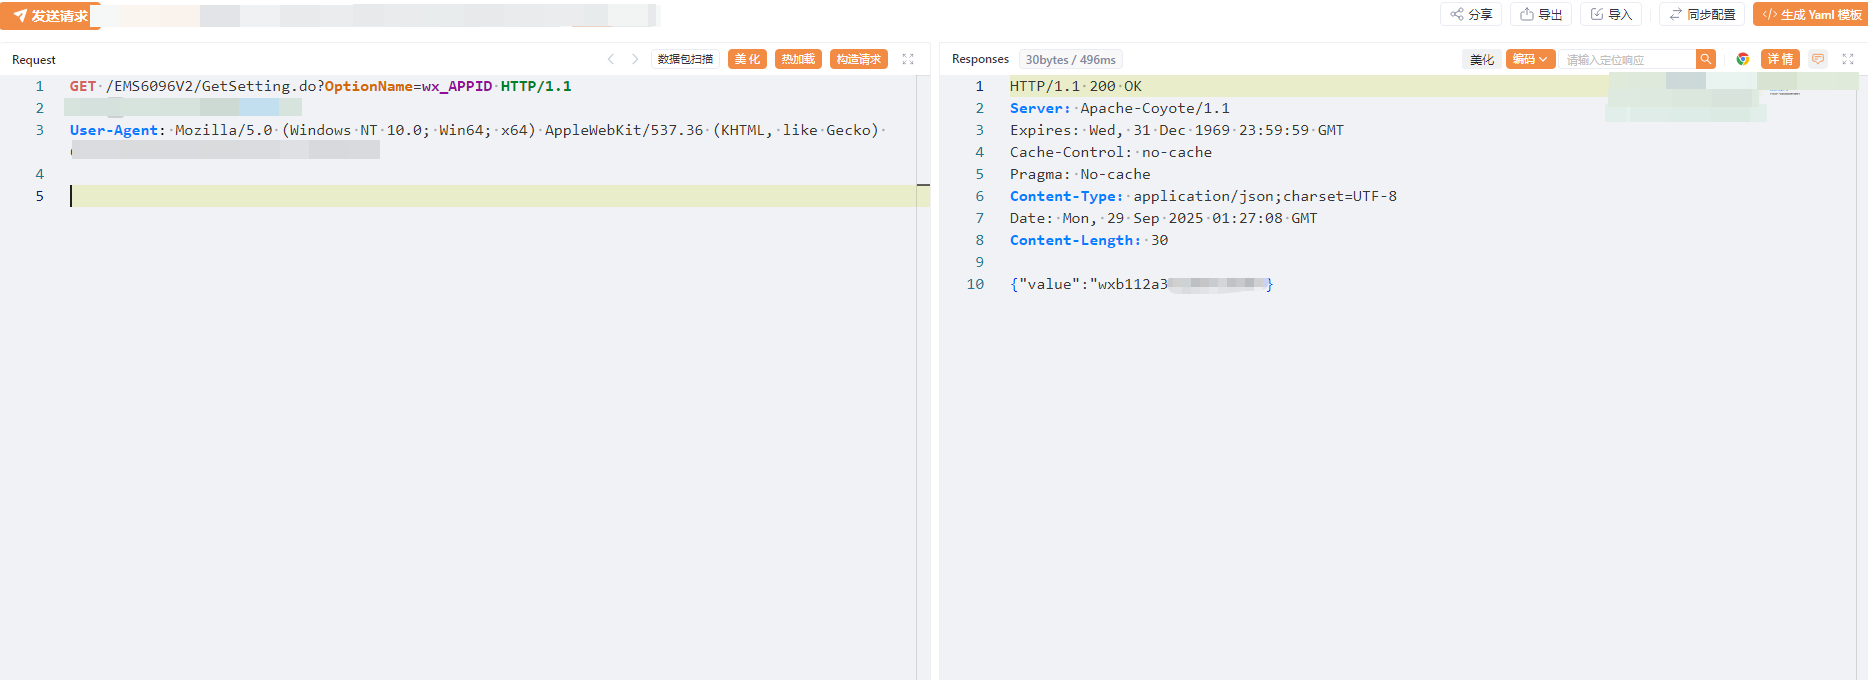Click the Expires response header line

[x=1177, y=130]
